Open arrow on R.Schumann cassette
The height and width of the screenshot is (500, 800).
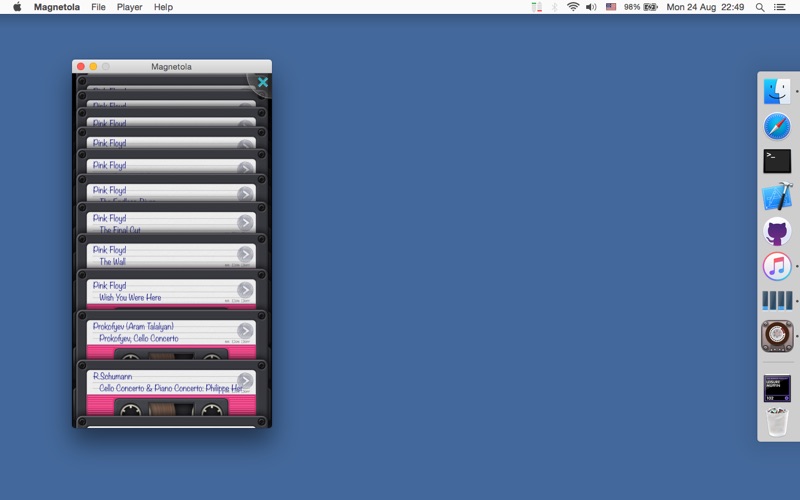pyautogui.click(x=245, y=381)
